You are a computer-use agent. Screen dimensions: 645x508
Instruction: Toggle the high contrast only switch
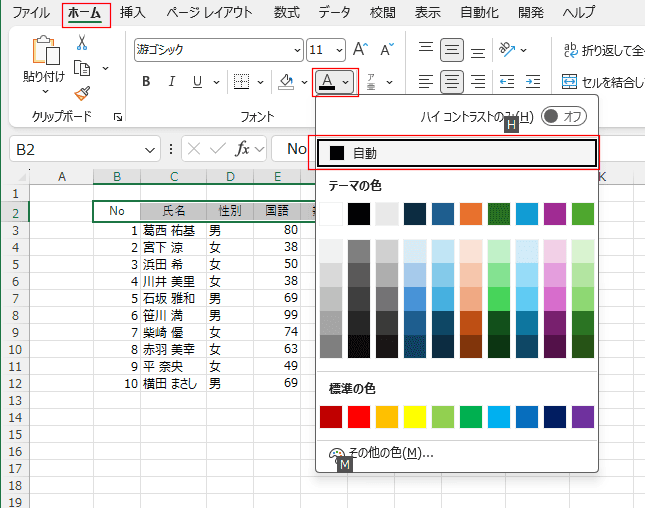tap(563, 116)
